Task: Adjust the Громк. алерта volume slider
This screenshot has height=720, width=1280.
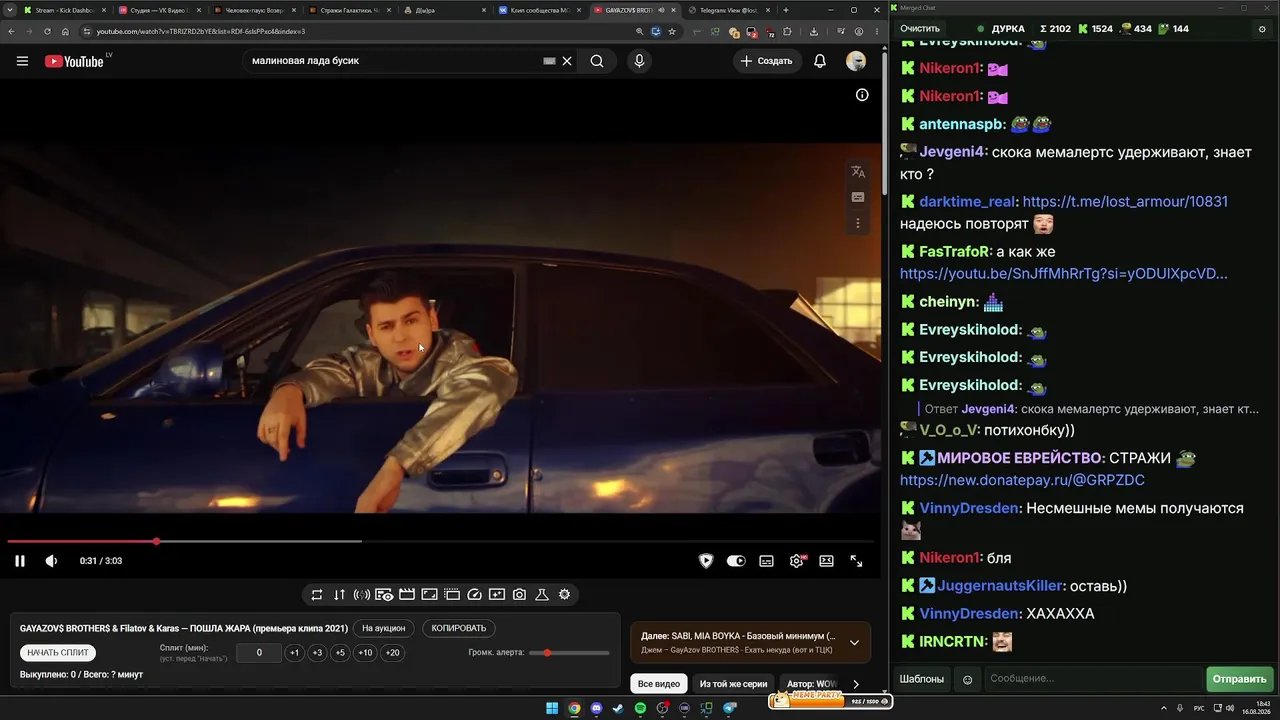Action: tap(570, 653)
